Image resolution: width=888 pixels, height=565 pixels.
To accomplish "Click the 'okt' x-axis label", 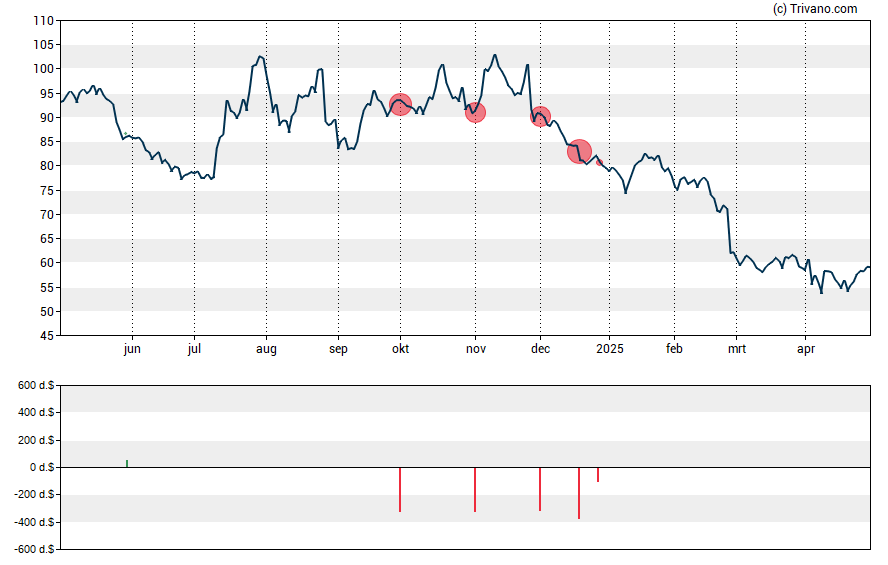I will 400,349.
